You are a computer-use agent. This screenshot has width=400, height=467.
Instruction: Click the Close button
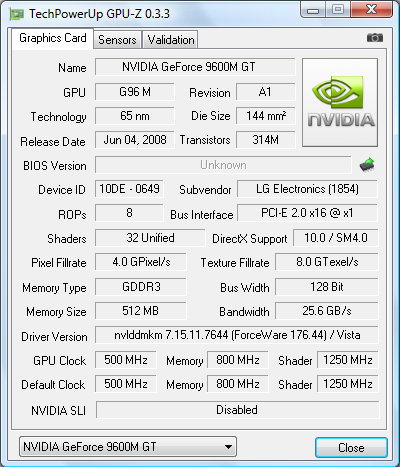pyautogui.click(x=351, y=447)
